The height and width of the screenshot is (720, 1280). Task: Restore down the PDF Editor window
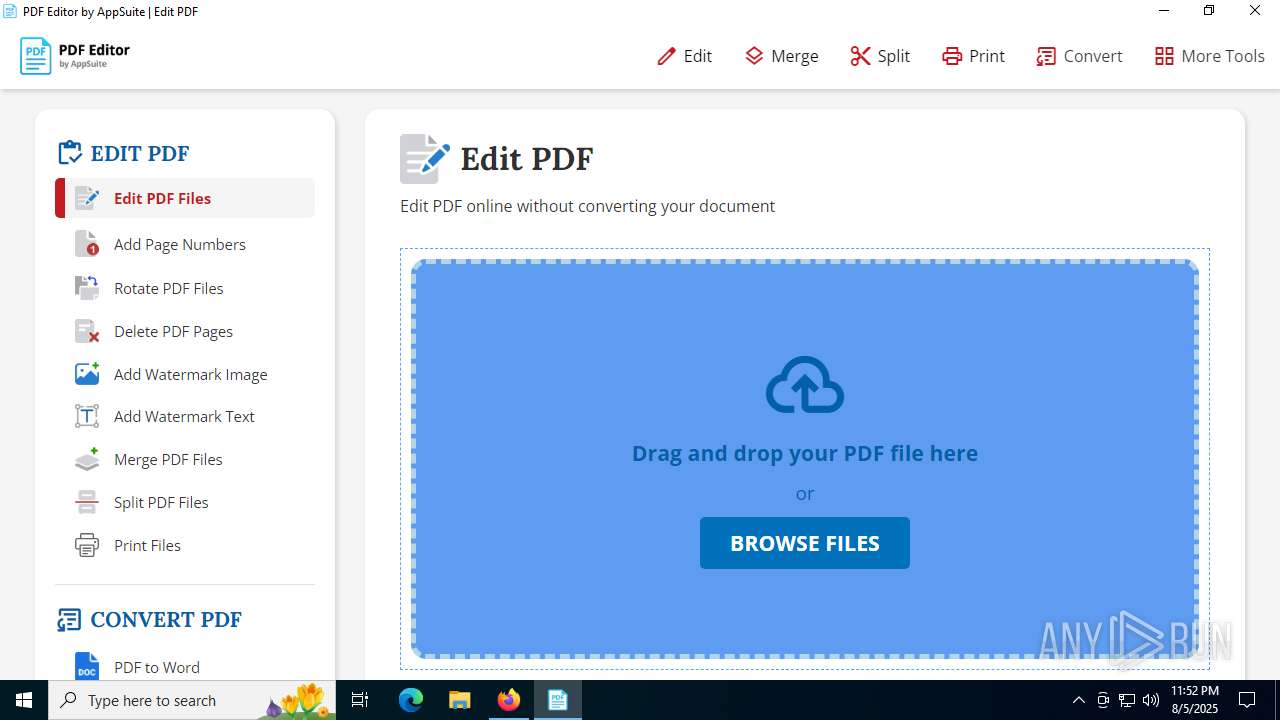coord(1209,11)
